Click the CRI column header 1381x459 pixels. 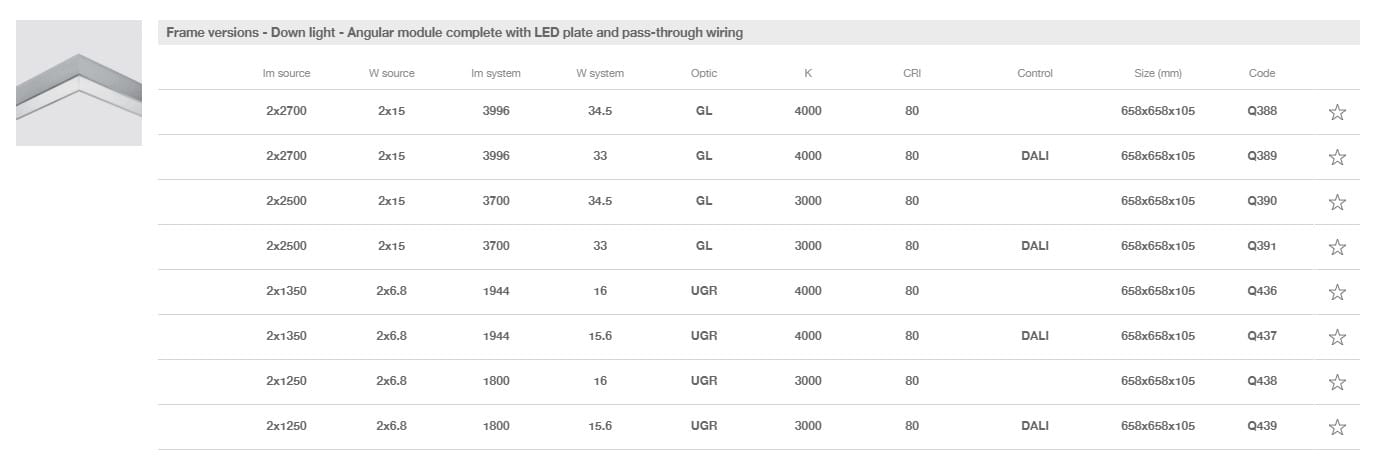point(912,73)
